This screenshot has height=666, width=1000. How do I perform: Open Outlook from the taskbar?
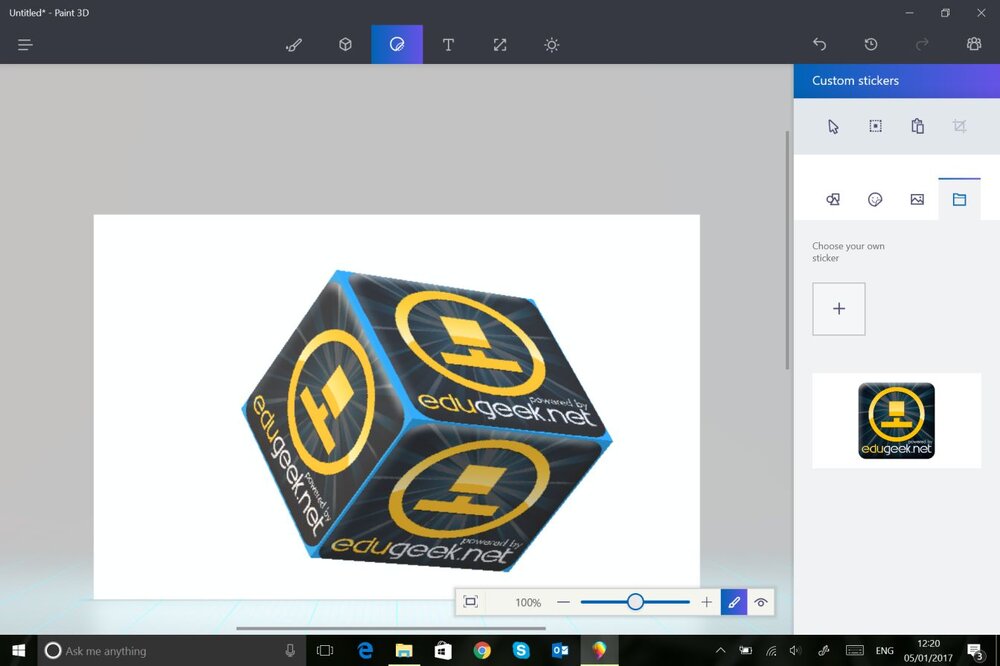tap(560, 651)
